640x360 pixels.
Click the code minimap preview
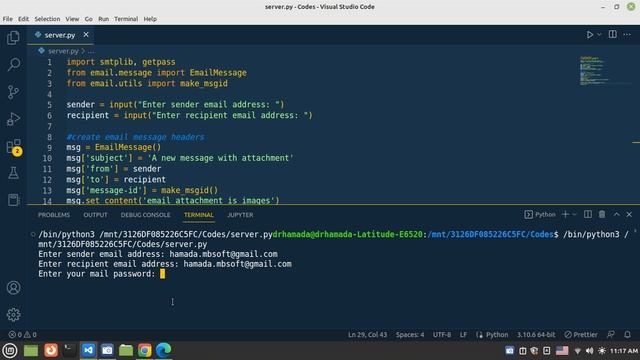595,71
